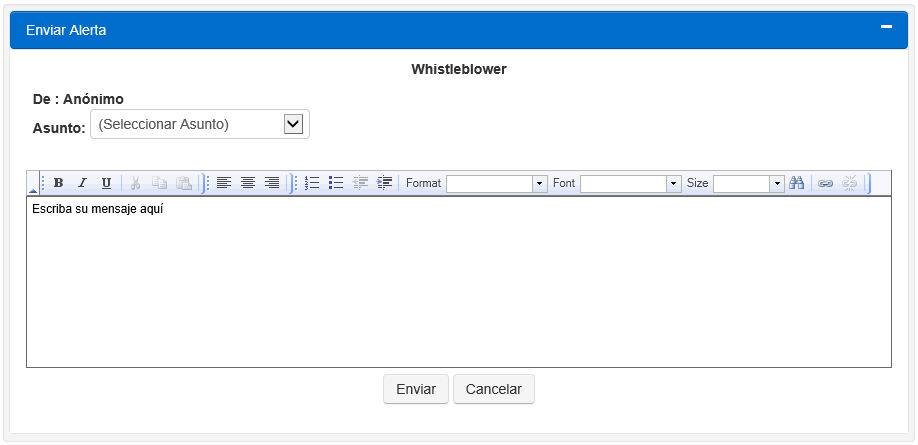
Task: Click the paste clipboard icon
Action: coord(184,183)
